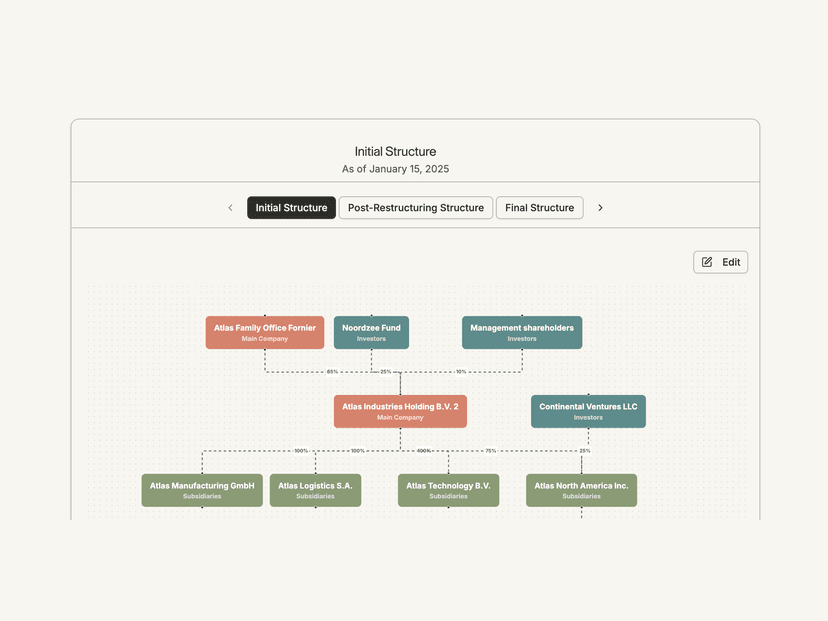Click the pencil icon in Edit button

click(707, 262)
